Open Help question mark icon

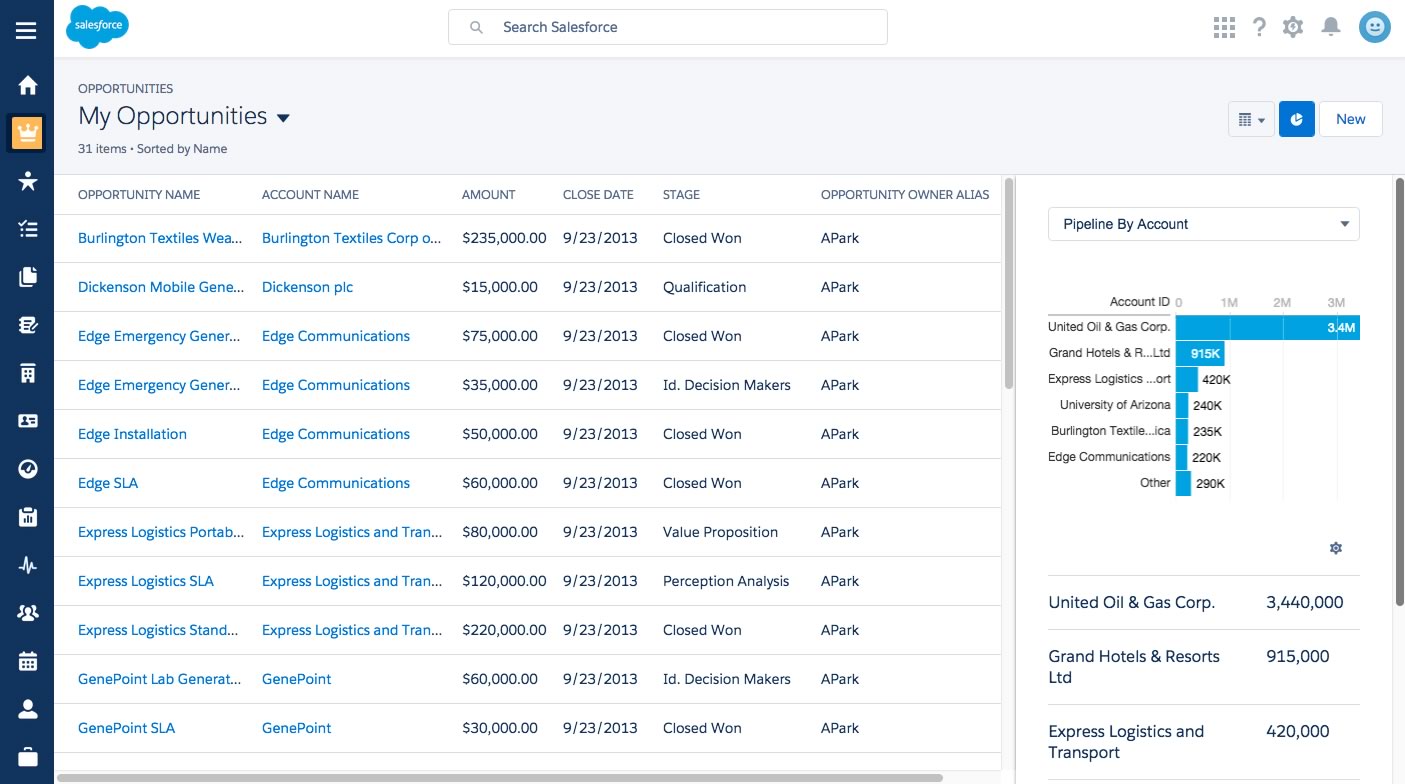coord(1259,27)
